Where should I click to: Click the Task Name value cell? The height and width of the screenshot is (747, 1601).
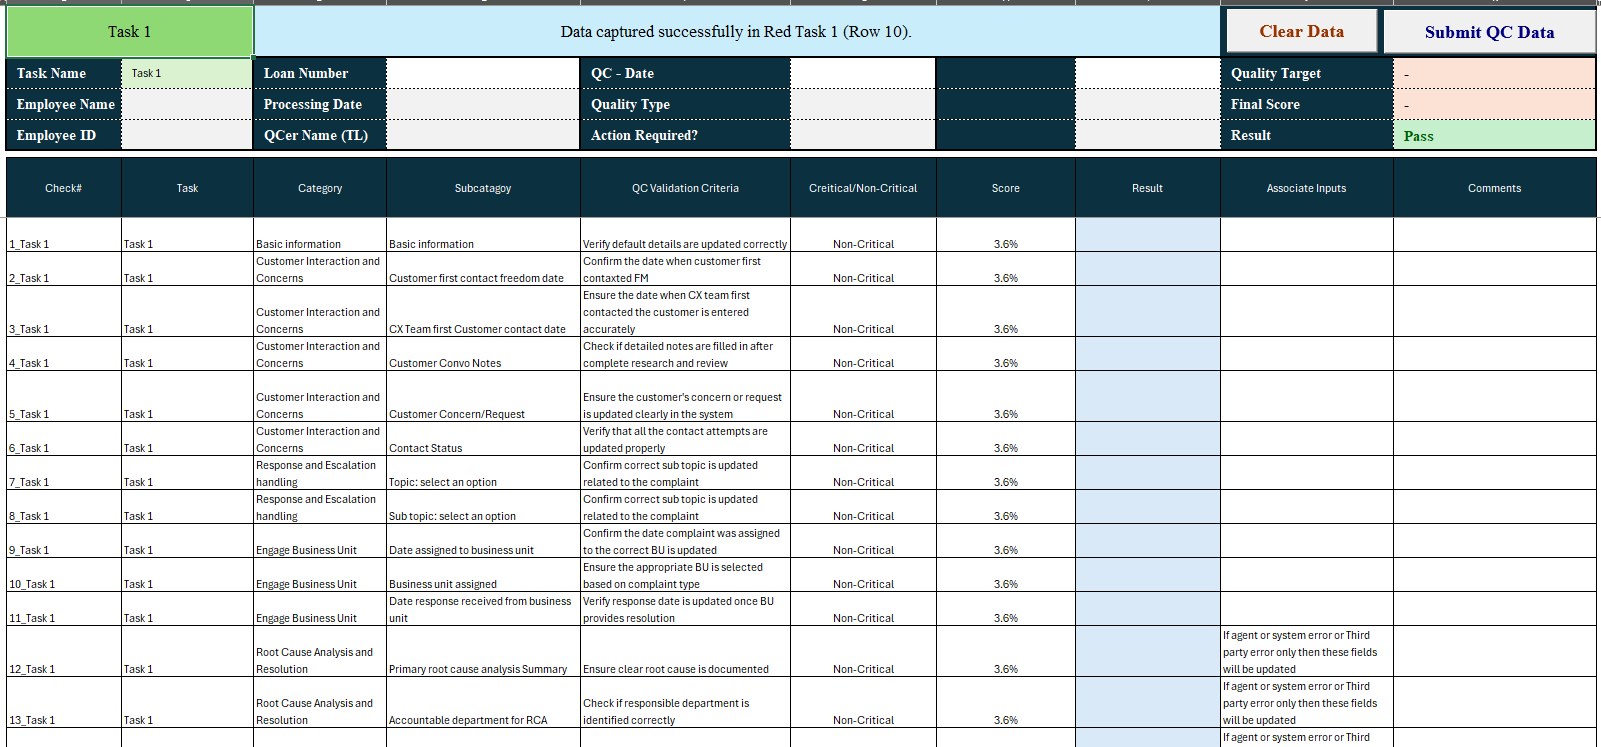click(187, 73)
